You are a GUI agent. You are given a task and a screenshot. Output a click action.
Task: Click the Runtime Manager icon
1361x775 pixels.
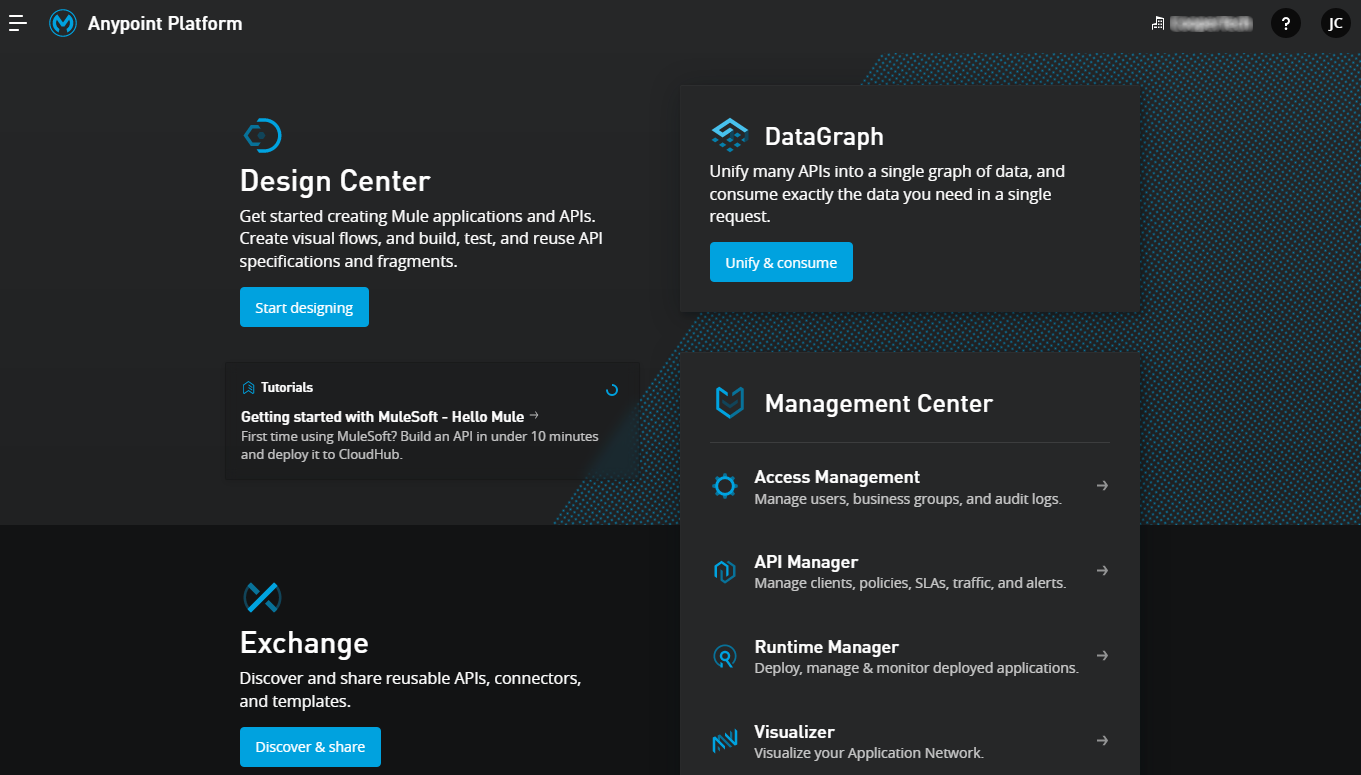(x=724, y=656)
